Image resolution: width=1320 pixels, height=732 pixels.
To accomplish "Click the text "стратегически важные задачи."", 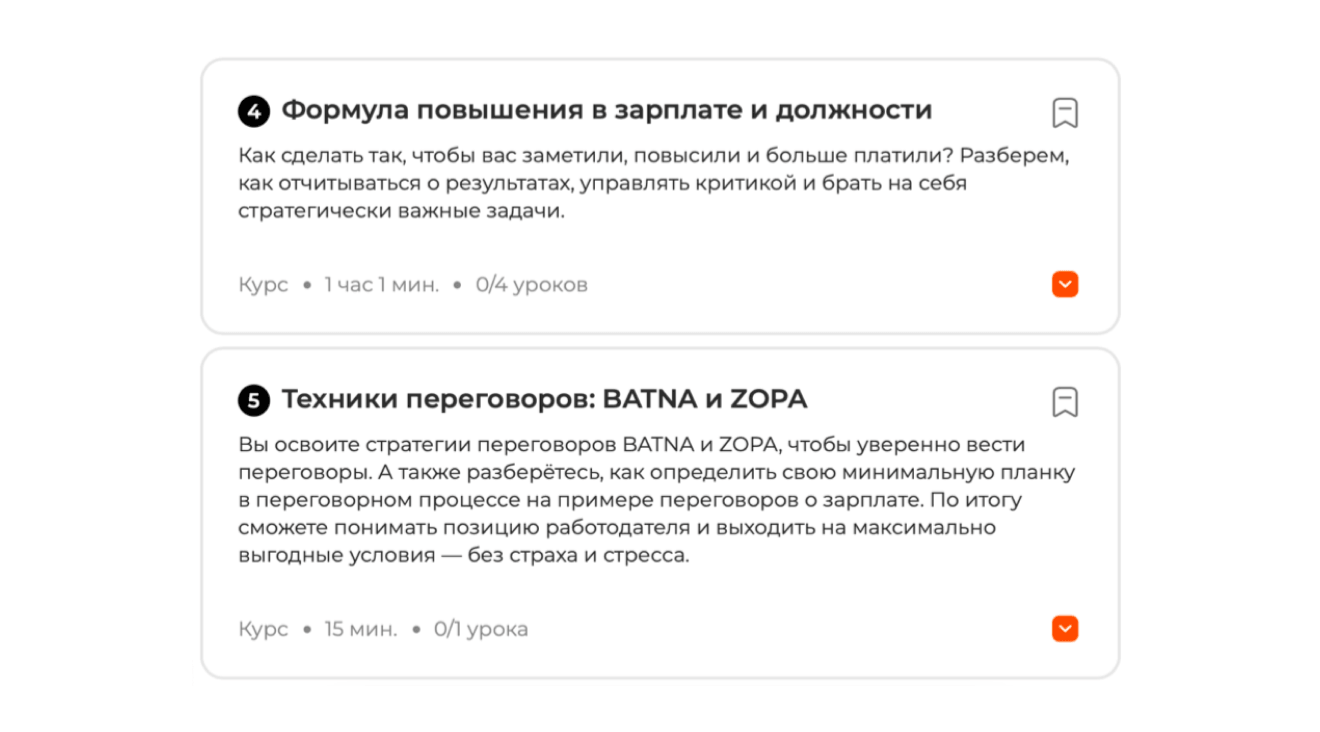I will tap(402, 212).
